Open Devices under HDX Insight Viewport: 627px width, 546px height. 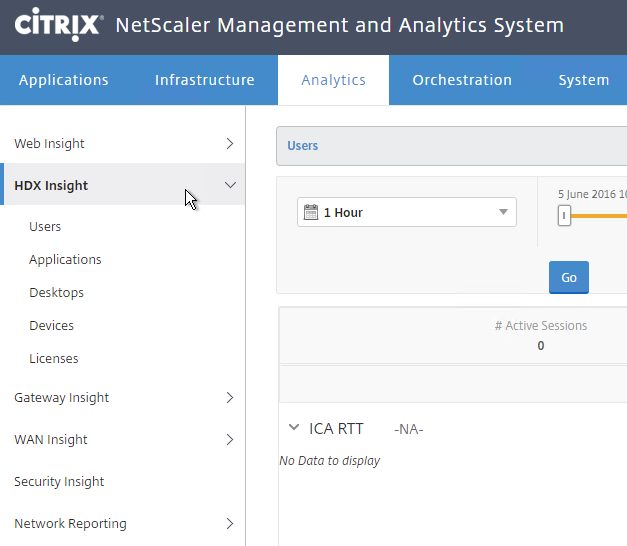[x=52, y=326]
